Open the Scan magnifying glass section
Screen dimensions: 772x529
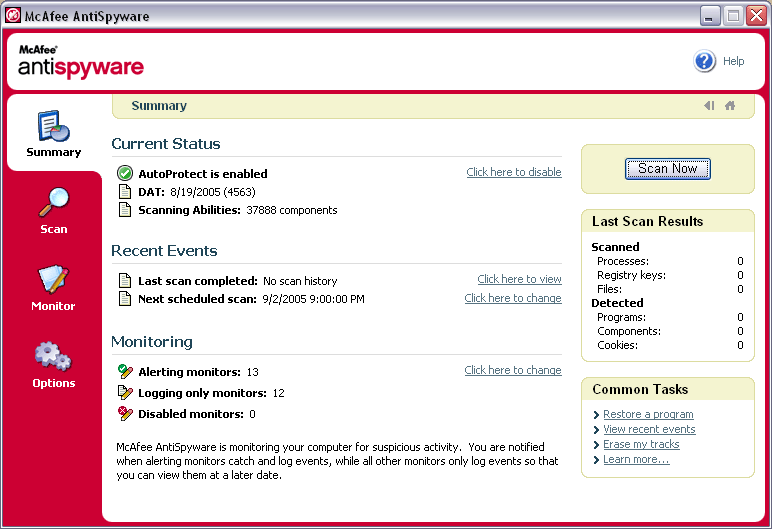tap(54, 211)
